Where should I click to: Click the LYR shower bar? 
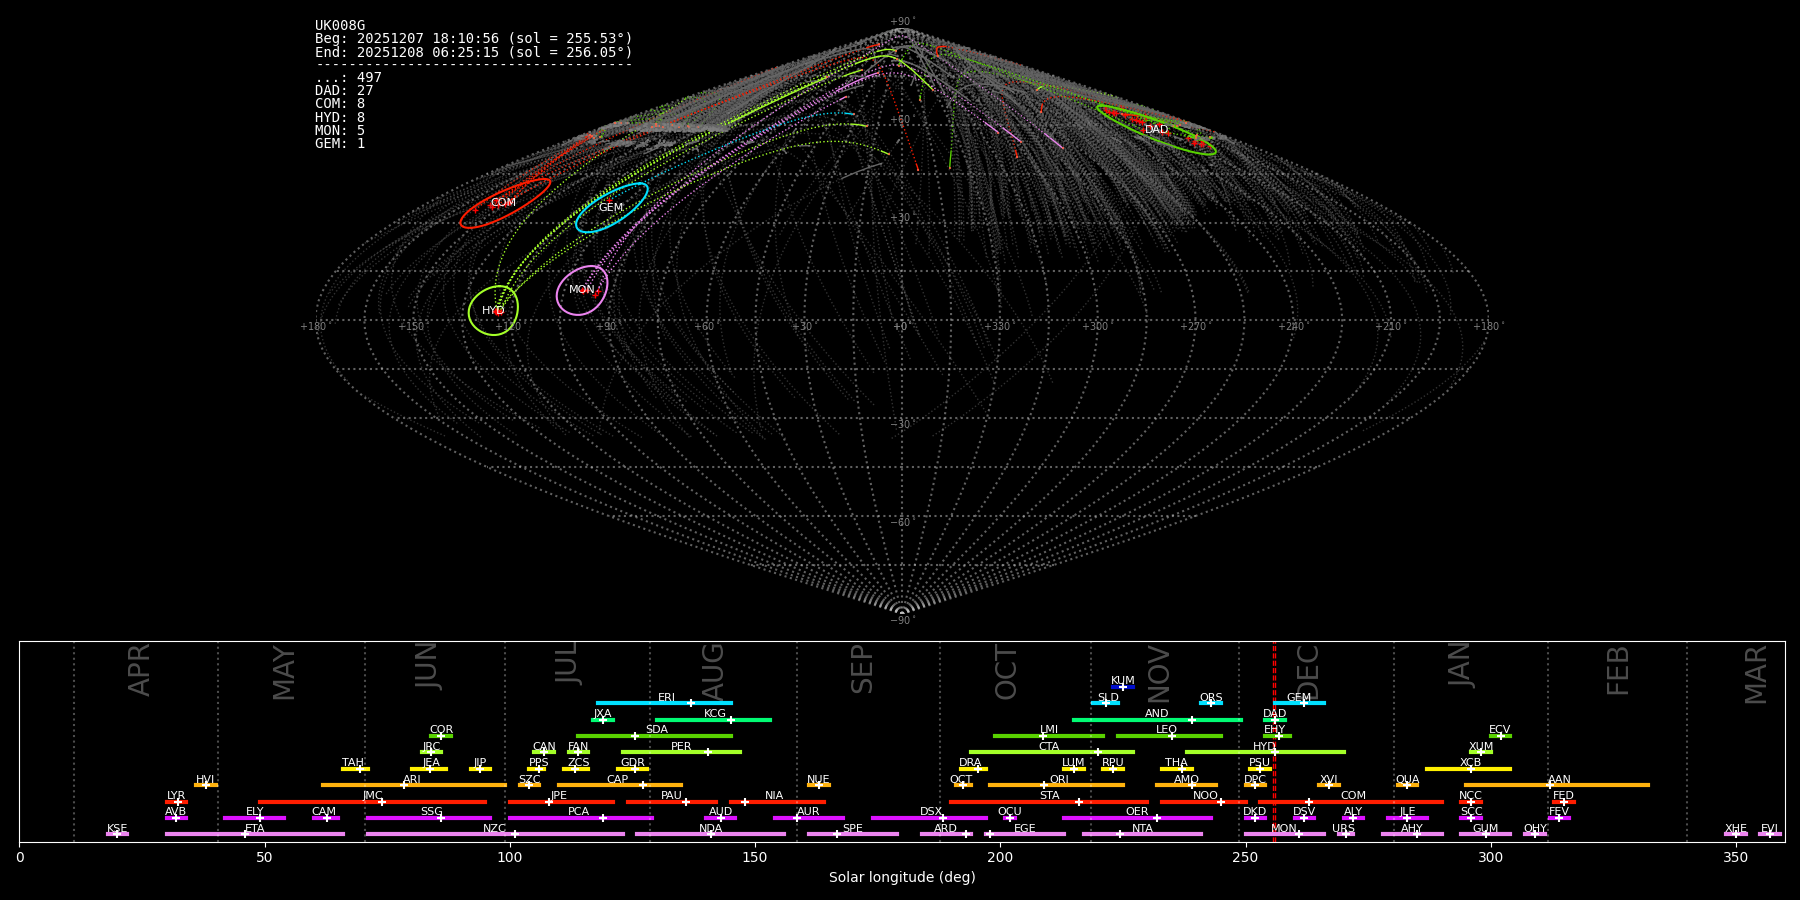pyautogui.click(x=176, y=802)
